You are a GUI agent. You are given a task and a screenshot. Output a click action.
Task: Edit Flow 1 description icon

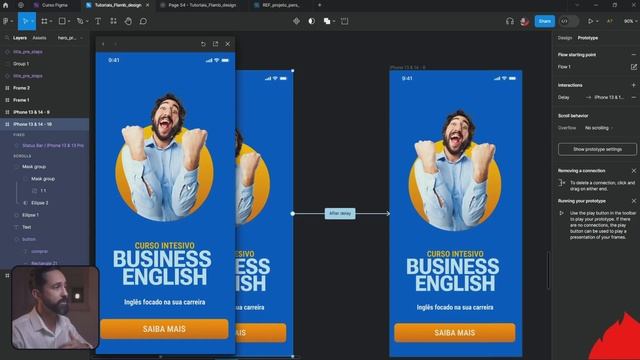[x=633, y=67]
